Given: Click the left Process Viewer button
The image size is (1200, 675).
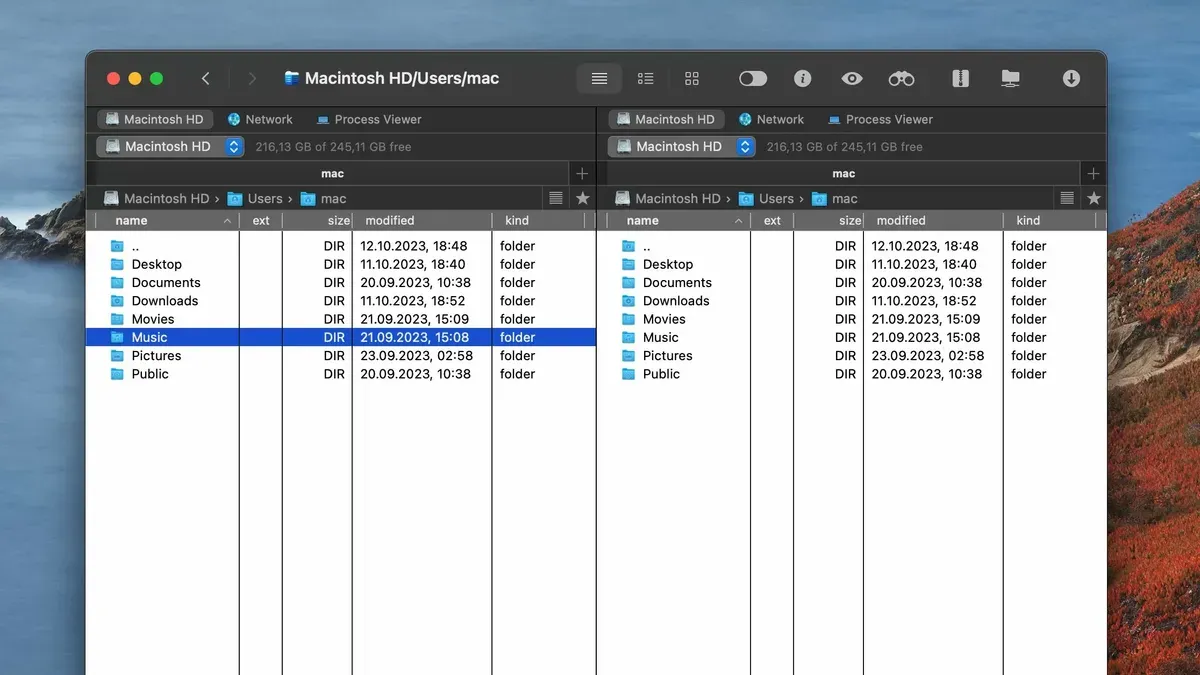Looking at the screenshot, I should 369,119.
